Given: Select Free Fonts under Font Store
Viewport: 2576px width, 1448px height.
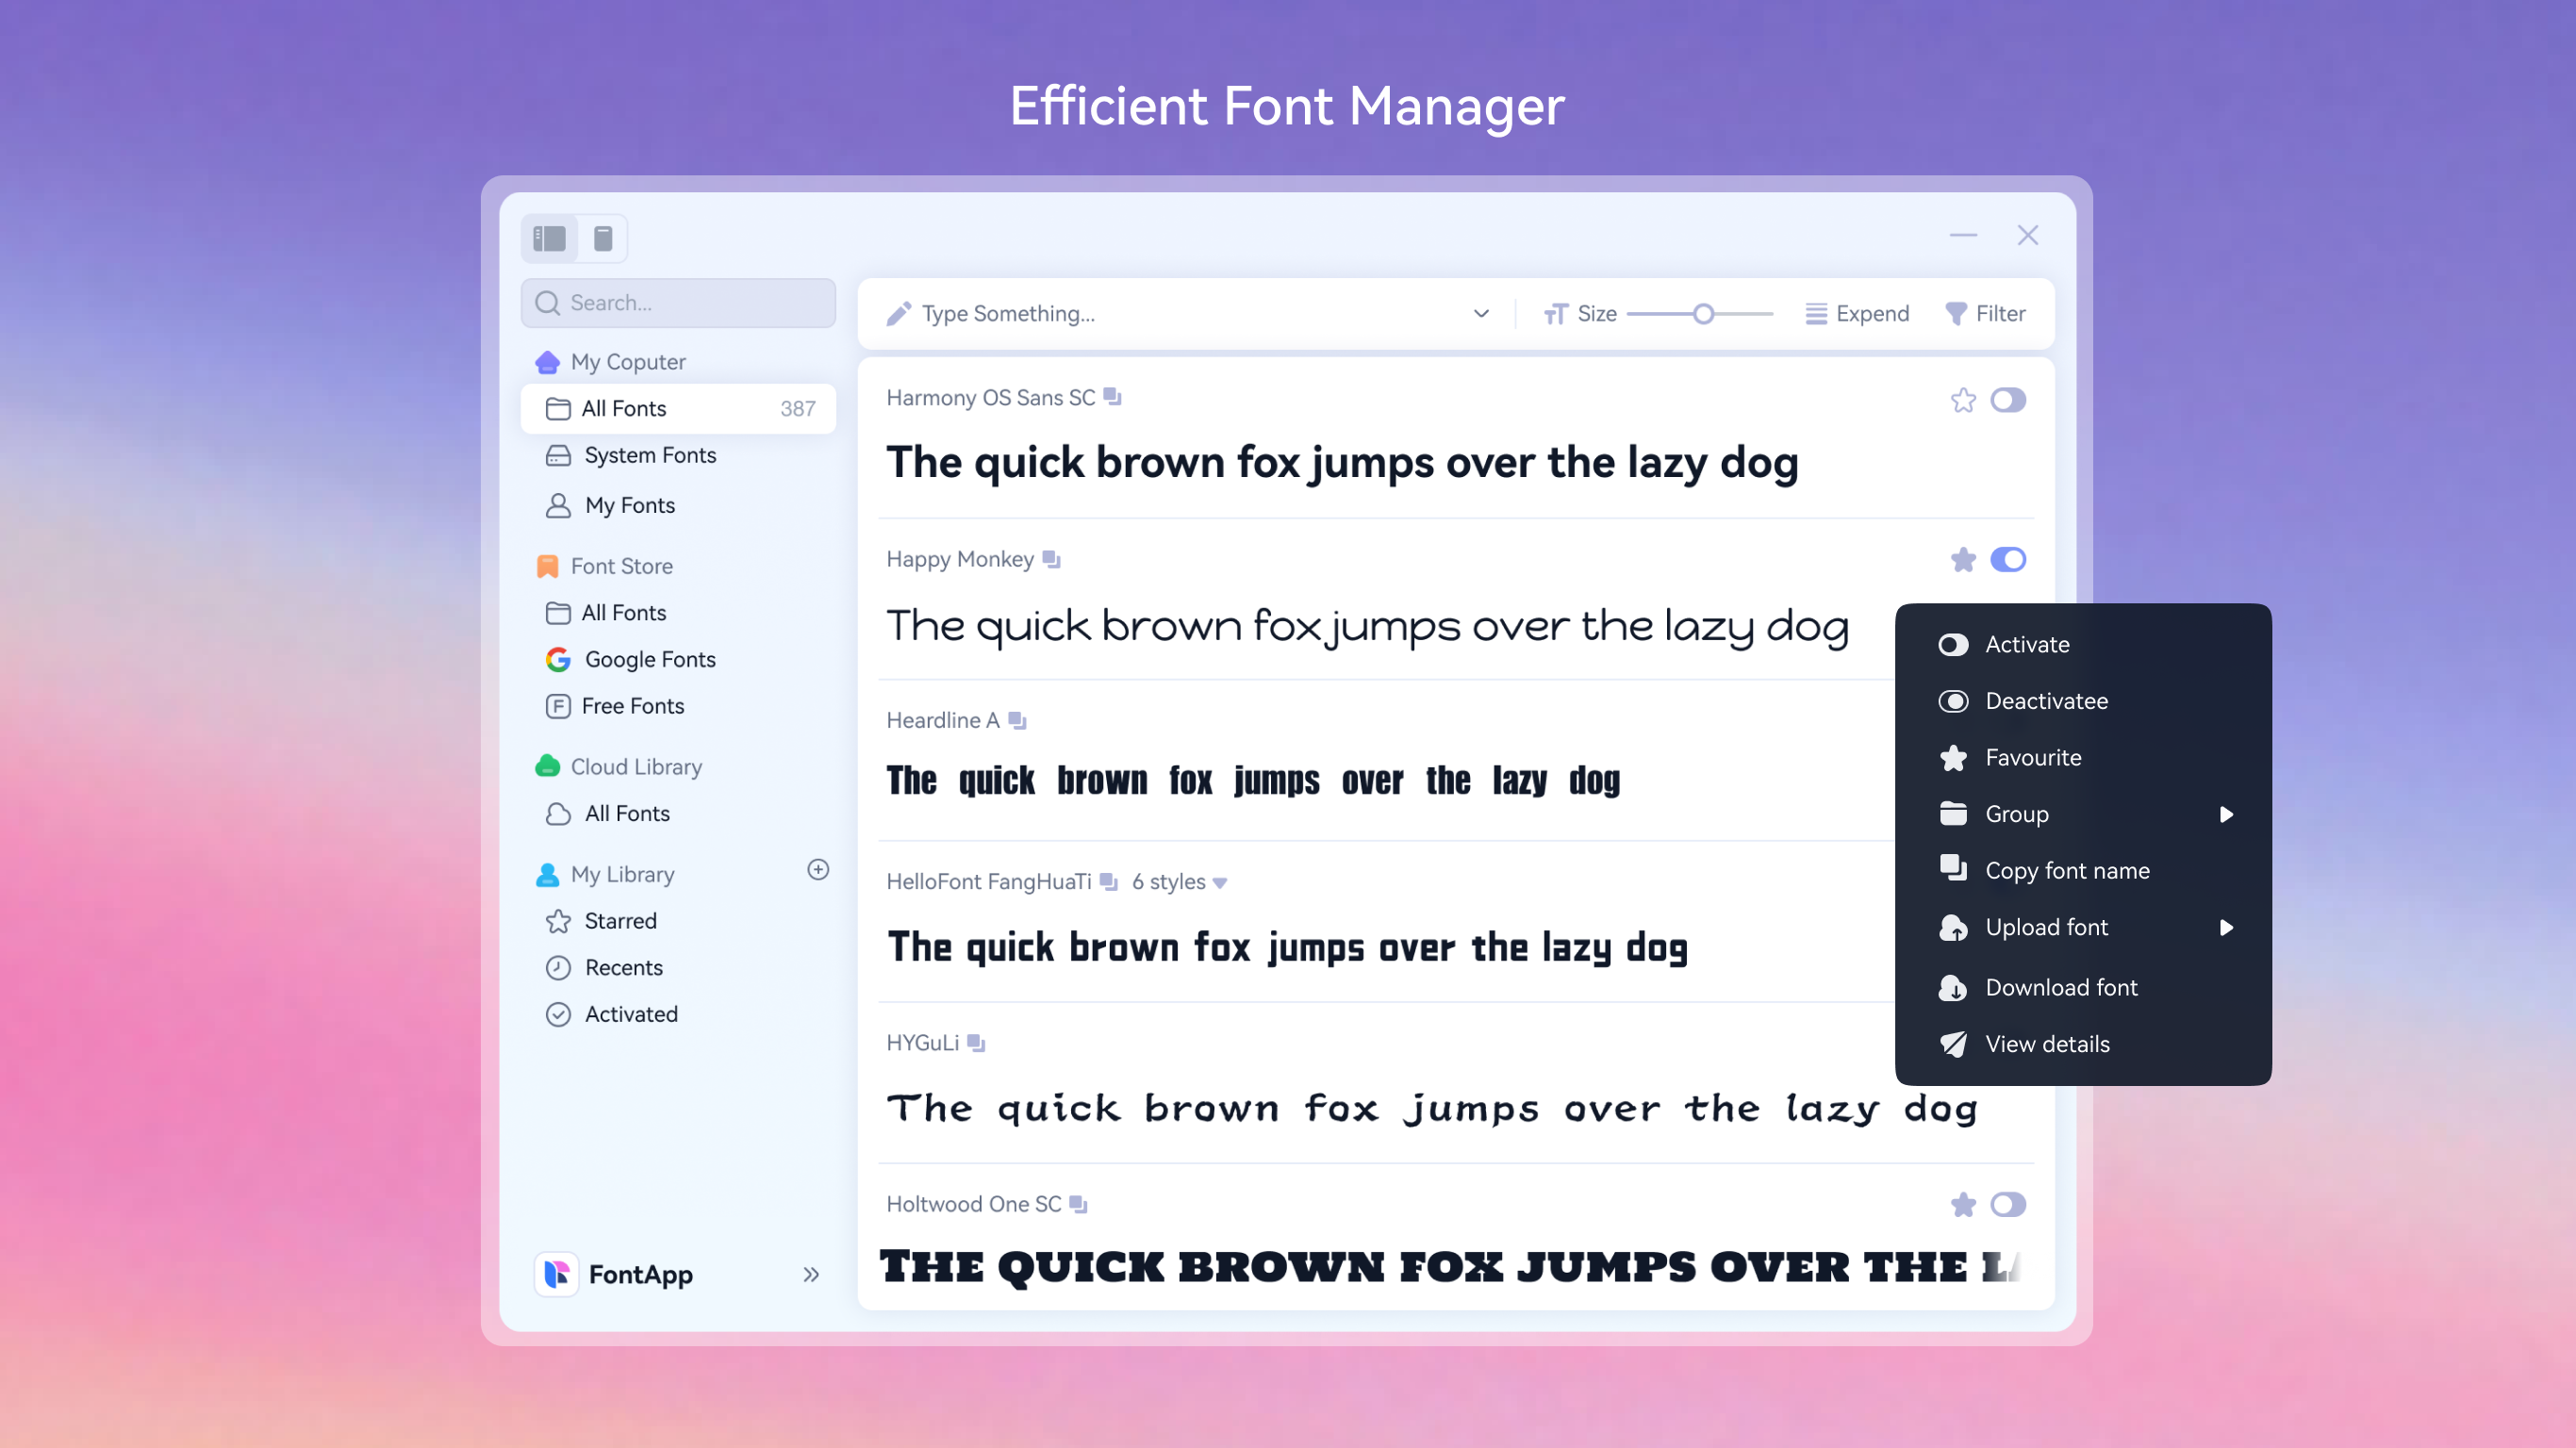Looking at the screenshot, I should pos(631,706).
